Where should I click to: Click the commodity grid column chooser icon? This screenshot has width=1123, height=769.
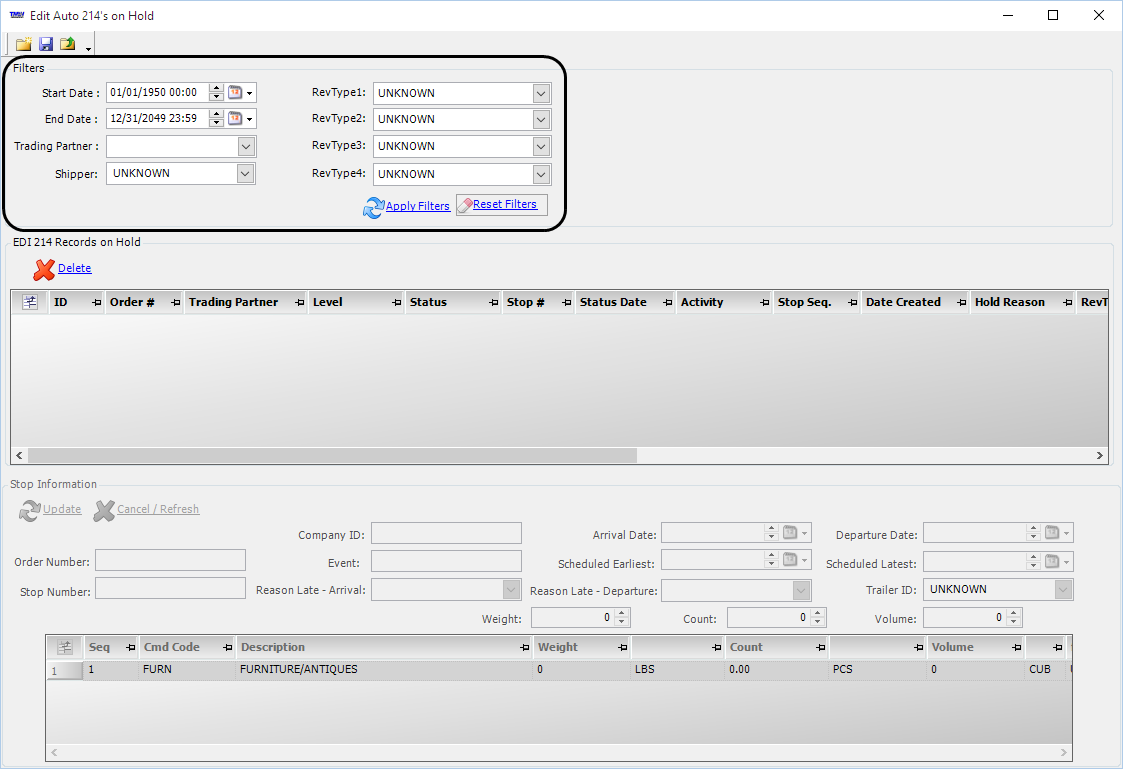pos(65,647)
